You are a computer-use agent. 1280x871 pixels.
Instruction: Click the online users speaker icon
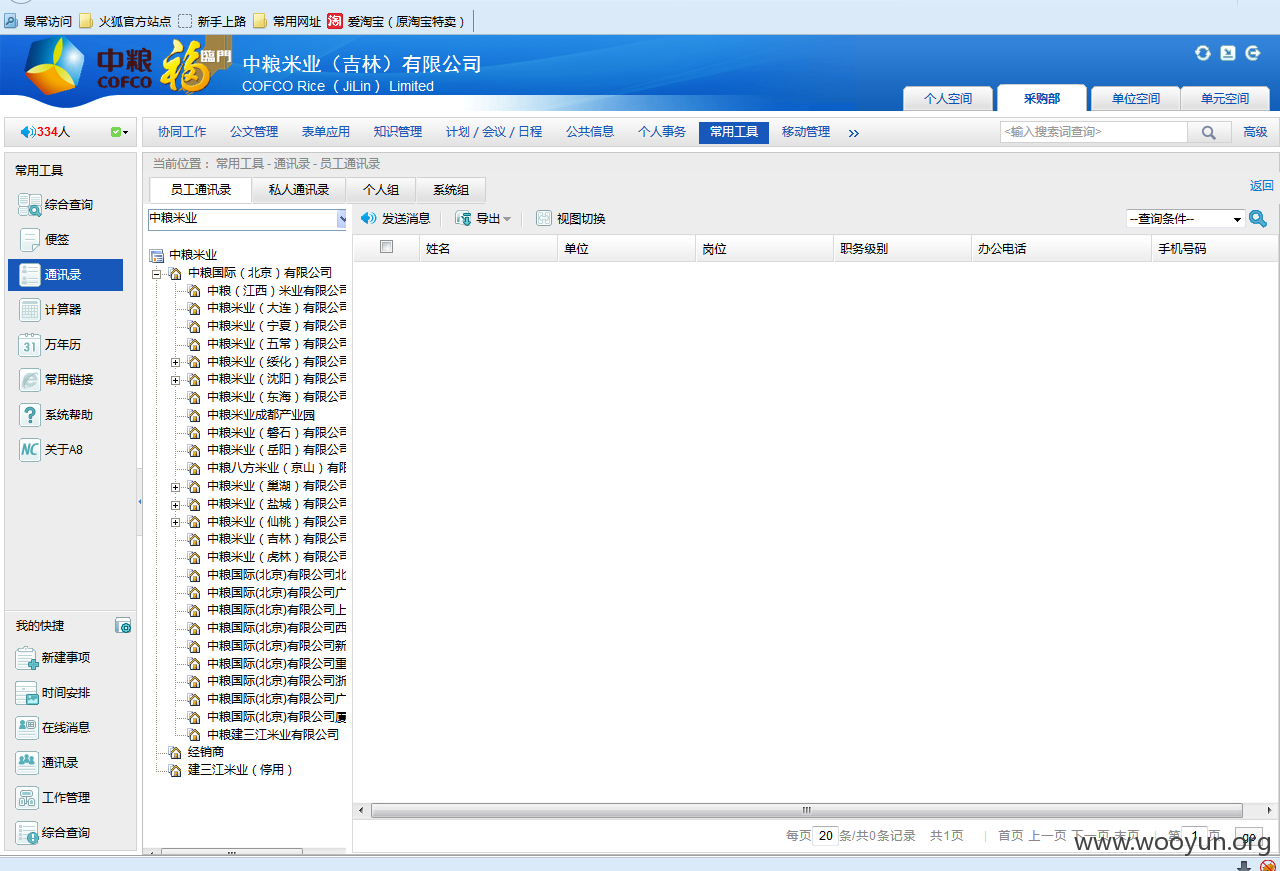coord(27,132)
